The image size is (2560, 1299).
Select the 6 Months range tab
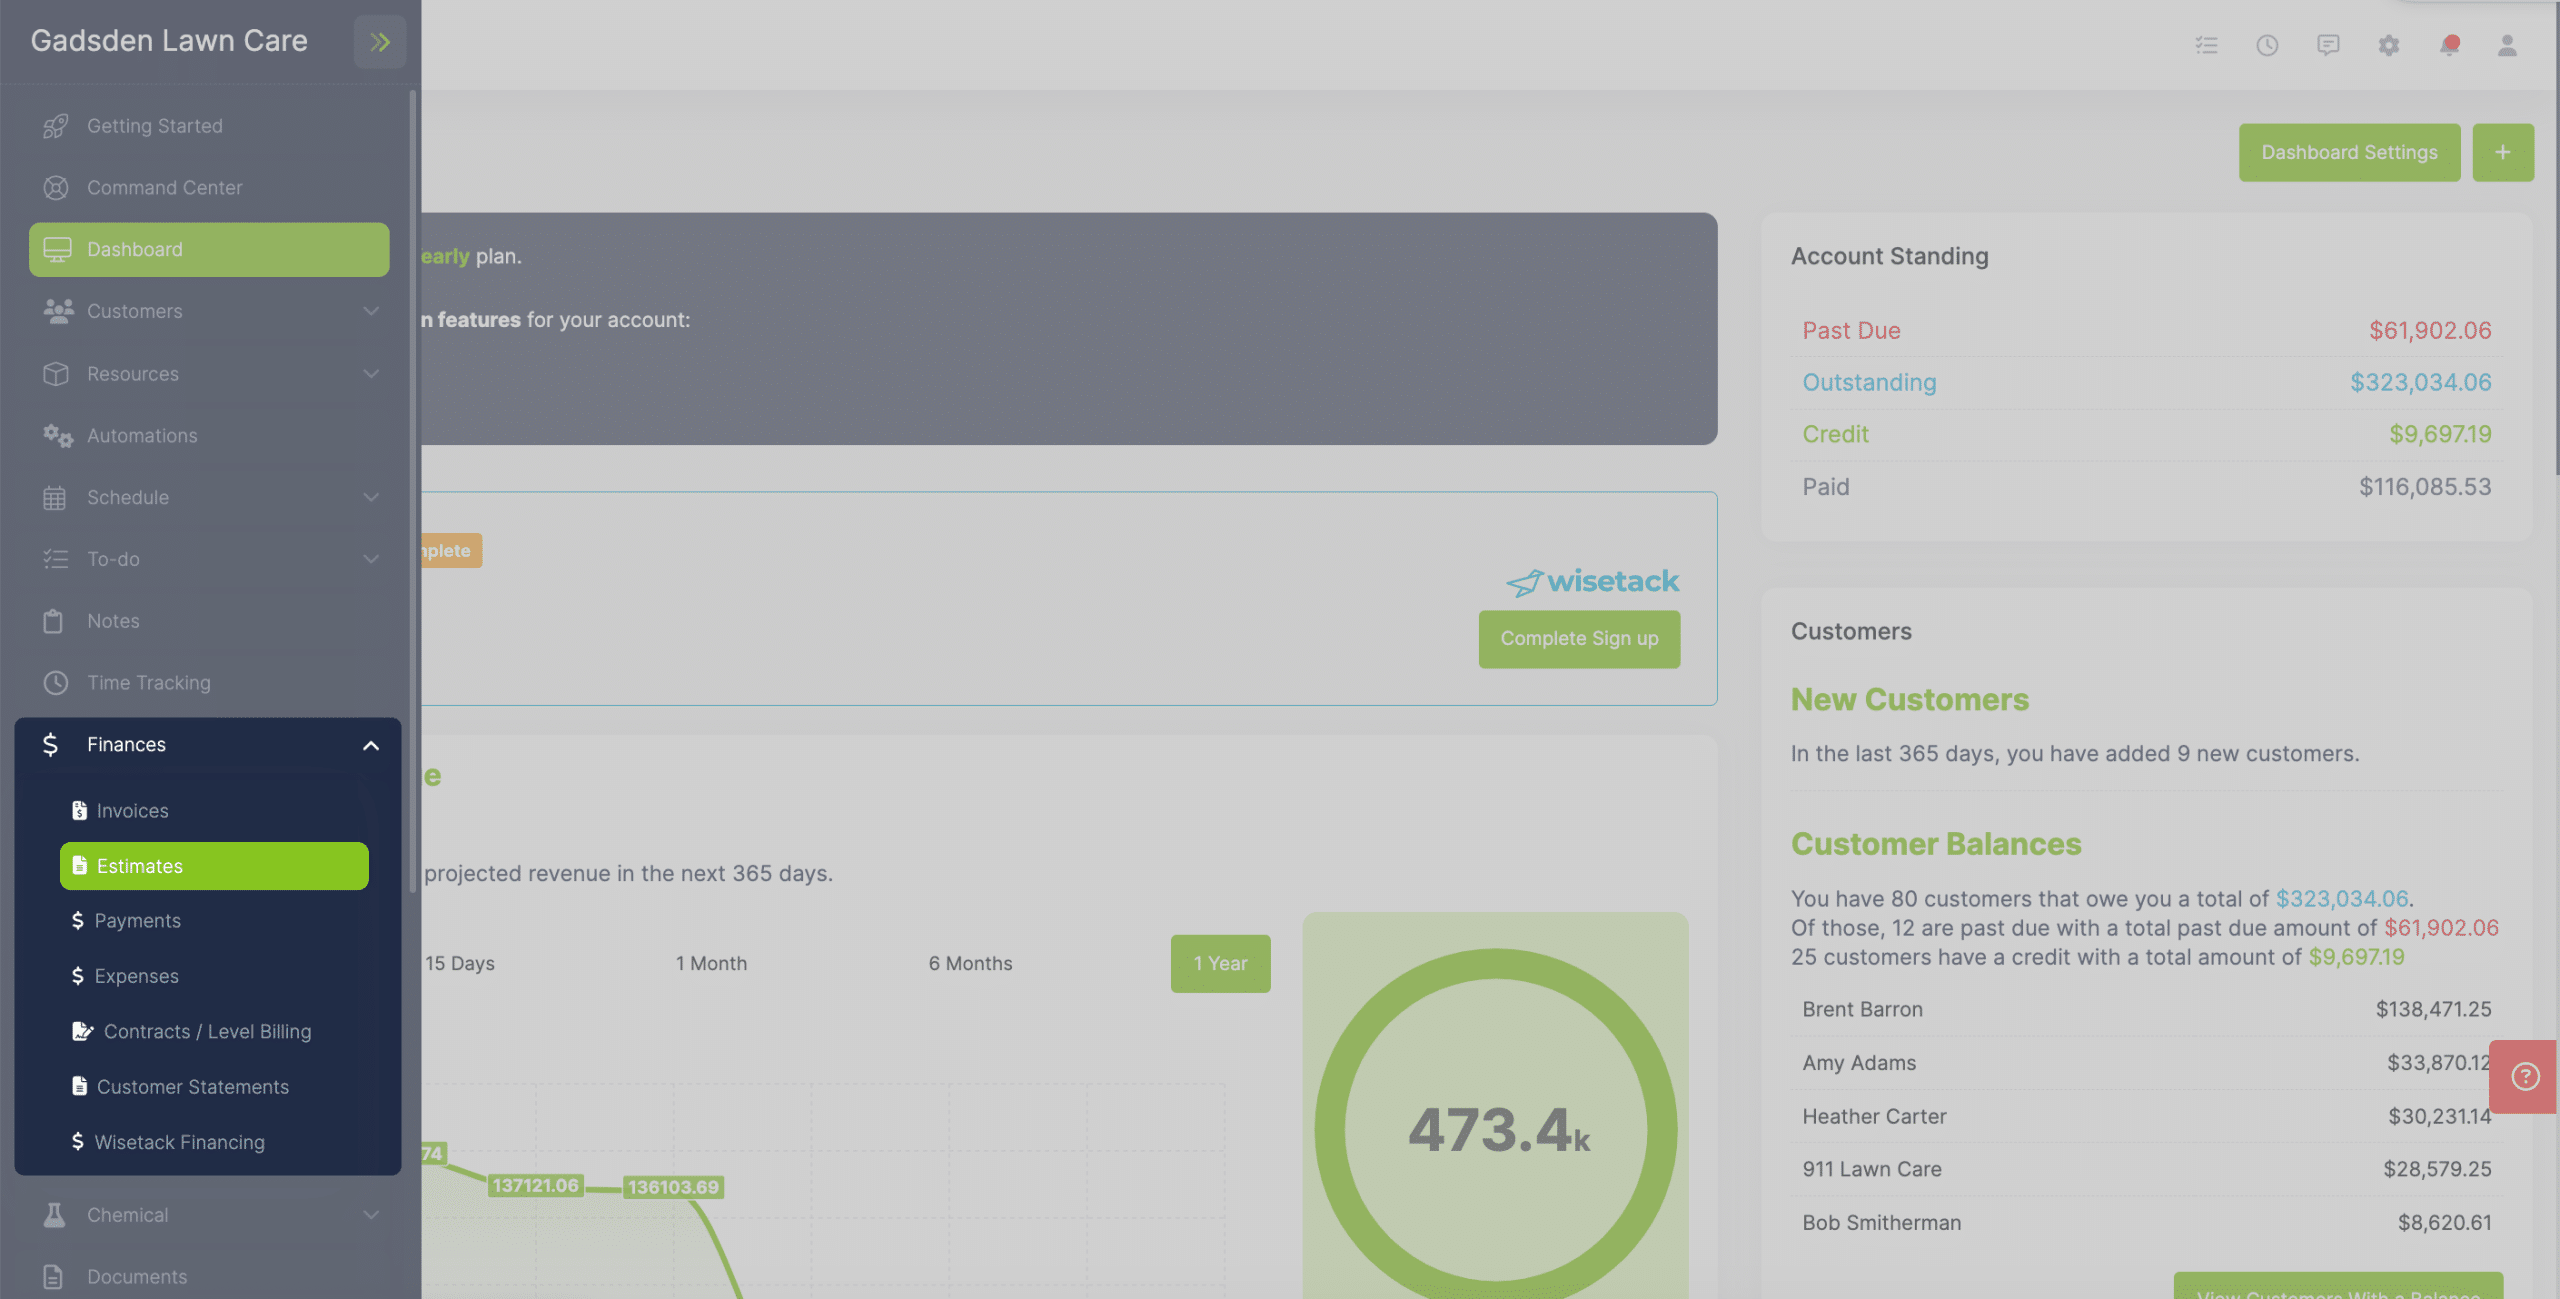point(970,964)
